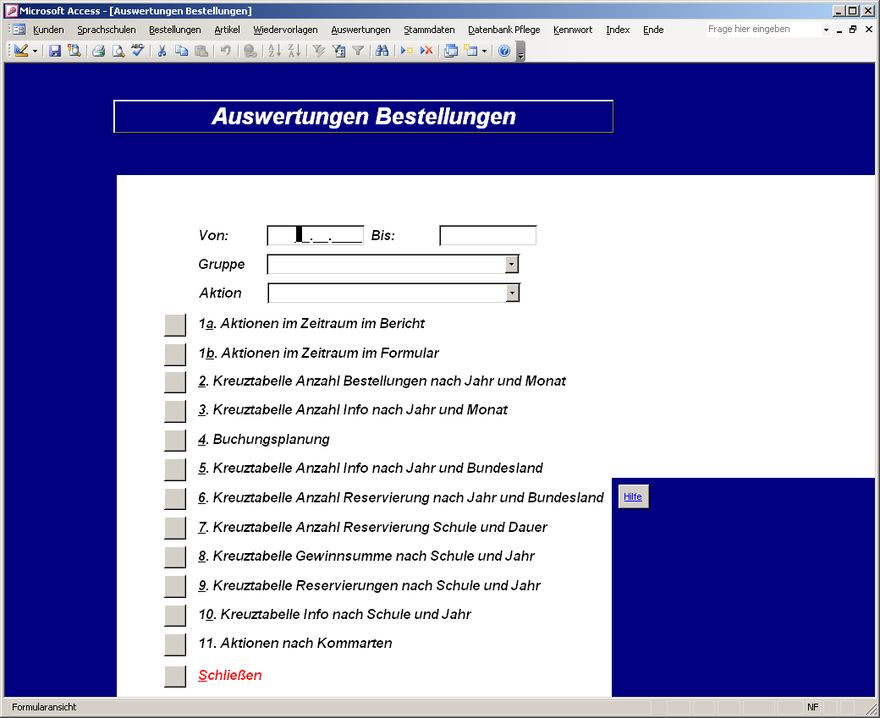Click the Save floppy disk icon
Screen dimensions: 880x718
[x=54, y=51]
